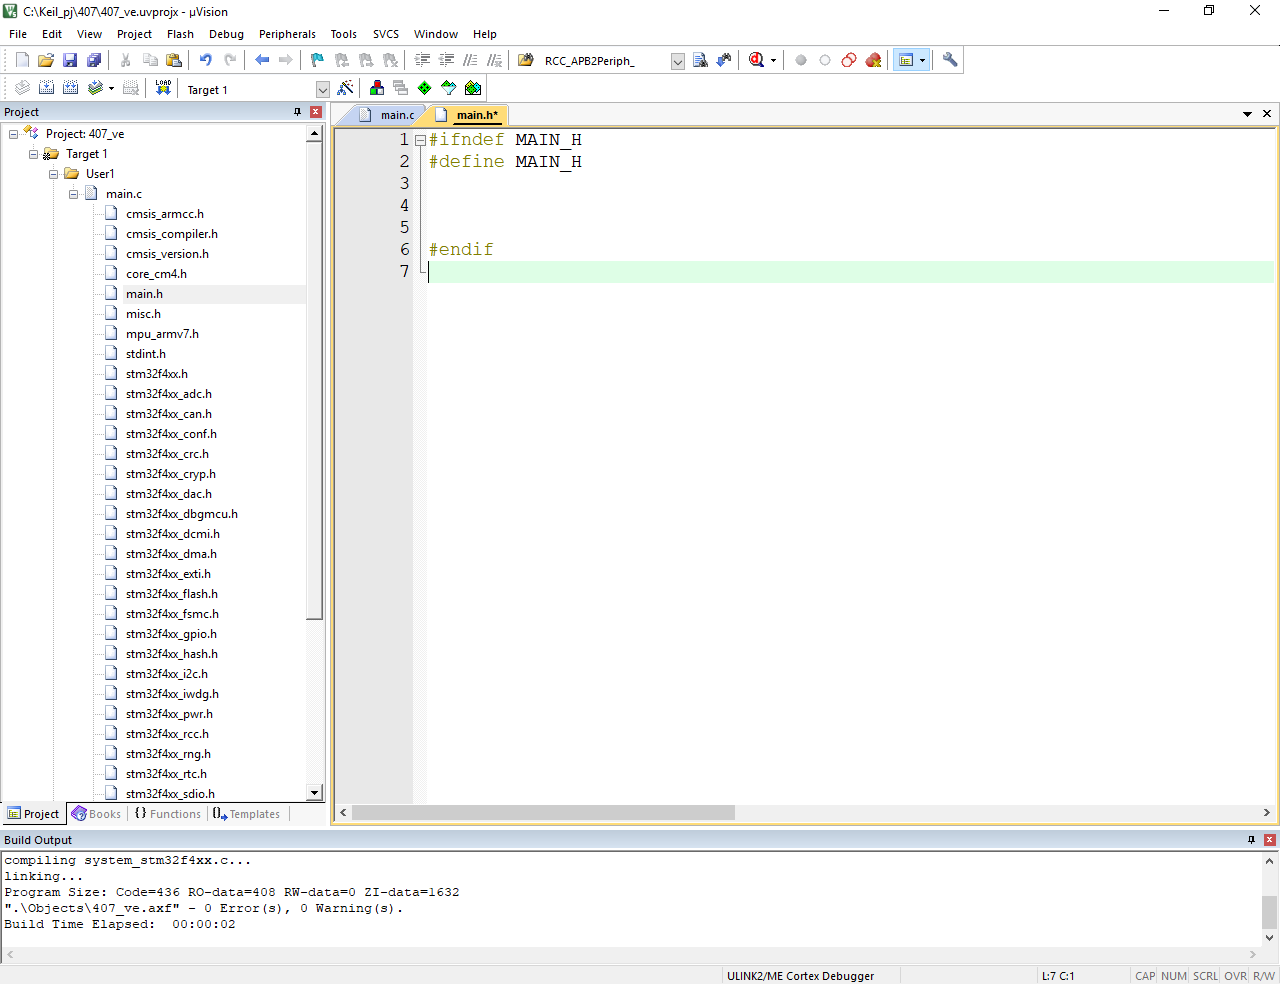Click the Rebuild all target files icon
This screenshot has height=984, width=1280.
coord(70,88)
